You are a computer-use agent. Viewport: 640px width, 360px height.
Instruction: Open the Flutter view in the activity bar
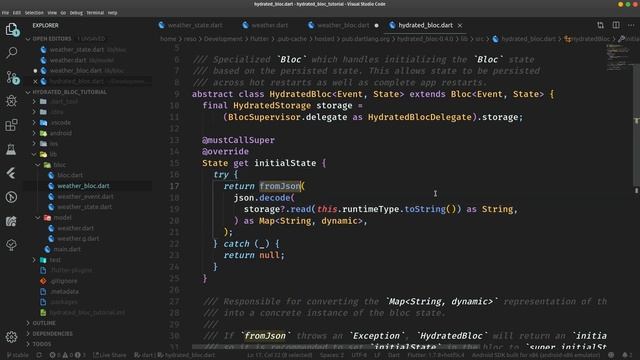[11, 173]
